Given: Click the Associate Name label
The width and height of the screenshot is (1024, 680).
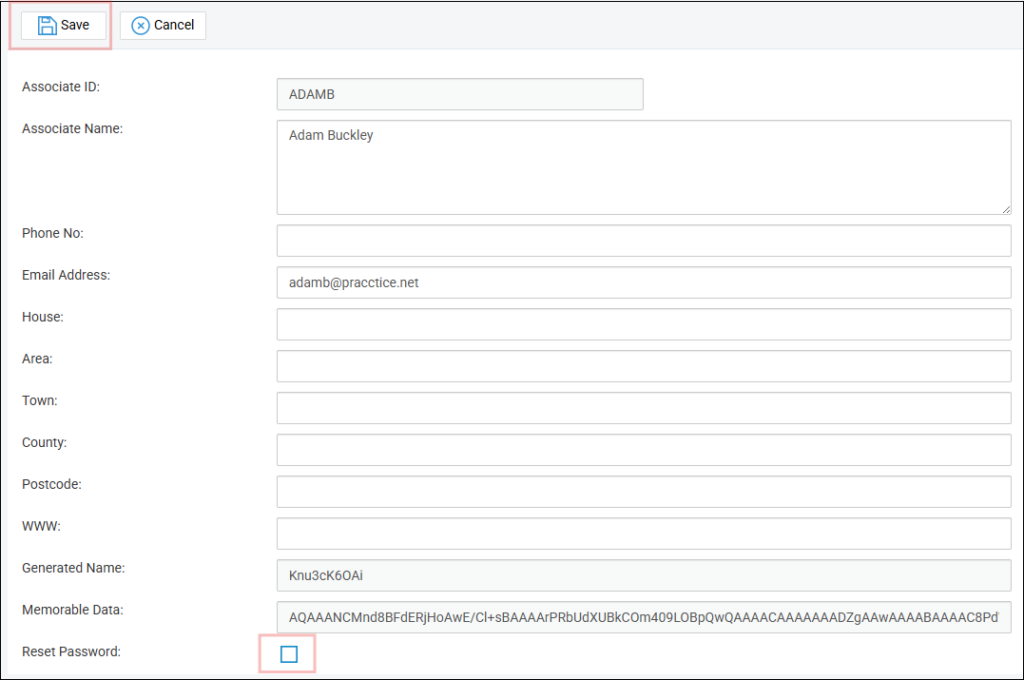Looking at the screenshot, I should pos(72,128).
